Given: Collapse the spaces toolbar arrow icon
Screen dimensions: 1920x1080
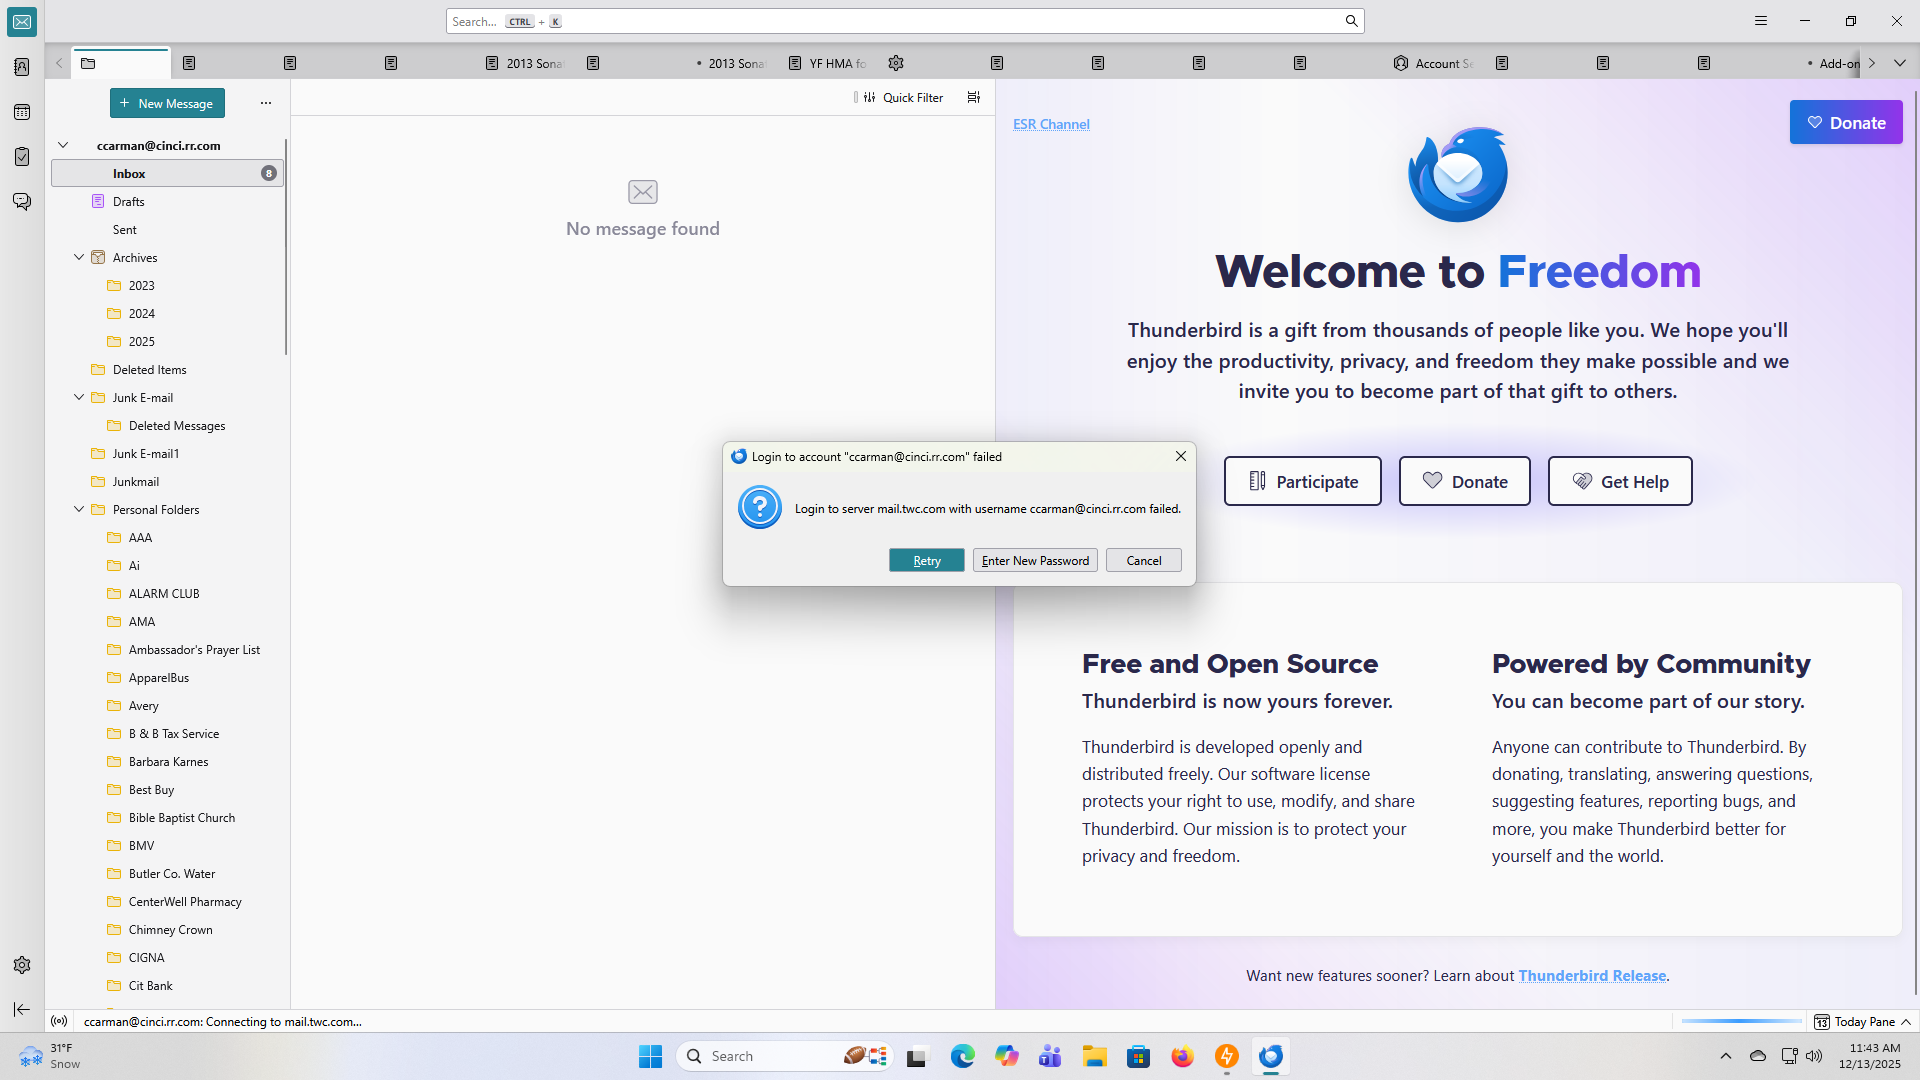Looking at the screenshot, I should (22, 1009).
